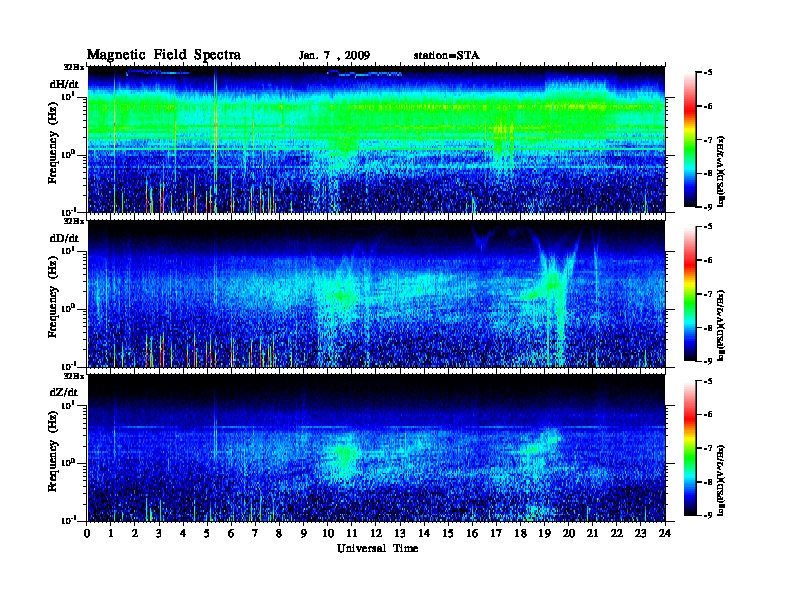The height and width of the screenshot is (612, 792).
Task: Click the 10⁰ frequency tick of dH/dt panel
Action: [68, 155]
